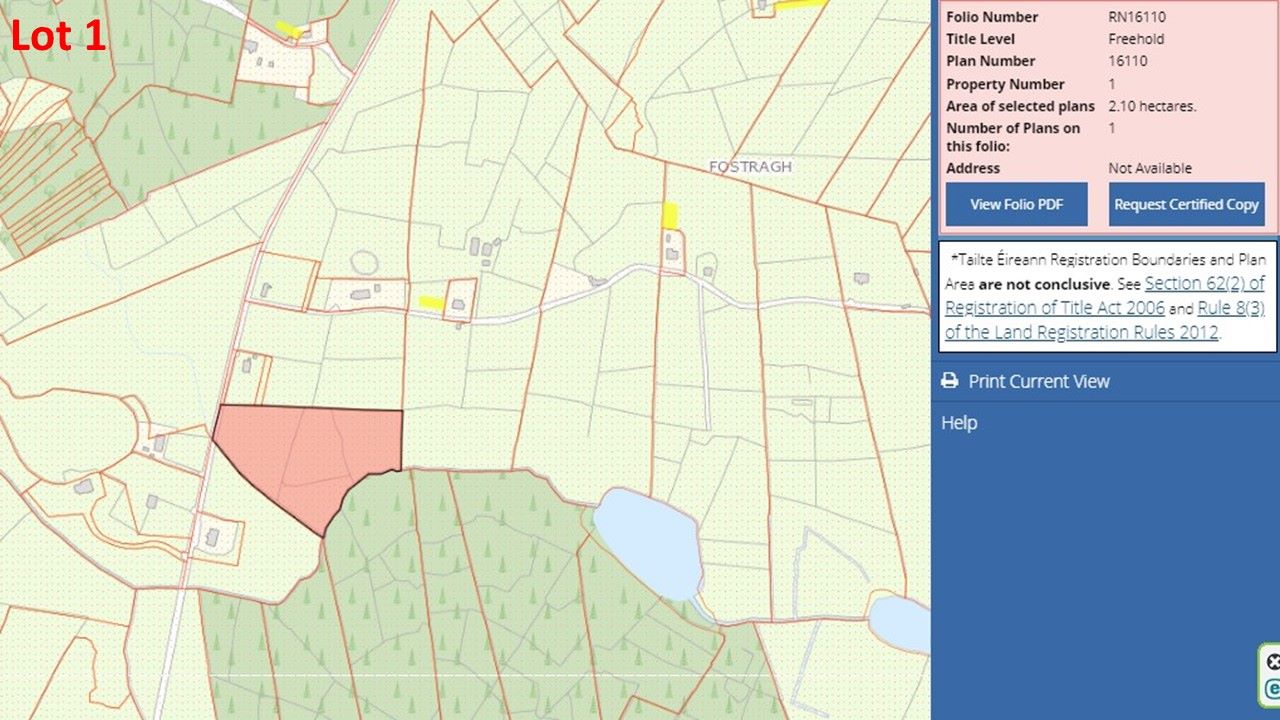Click the printer icon in the side panel

950,381
